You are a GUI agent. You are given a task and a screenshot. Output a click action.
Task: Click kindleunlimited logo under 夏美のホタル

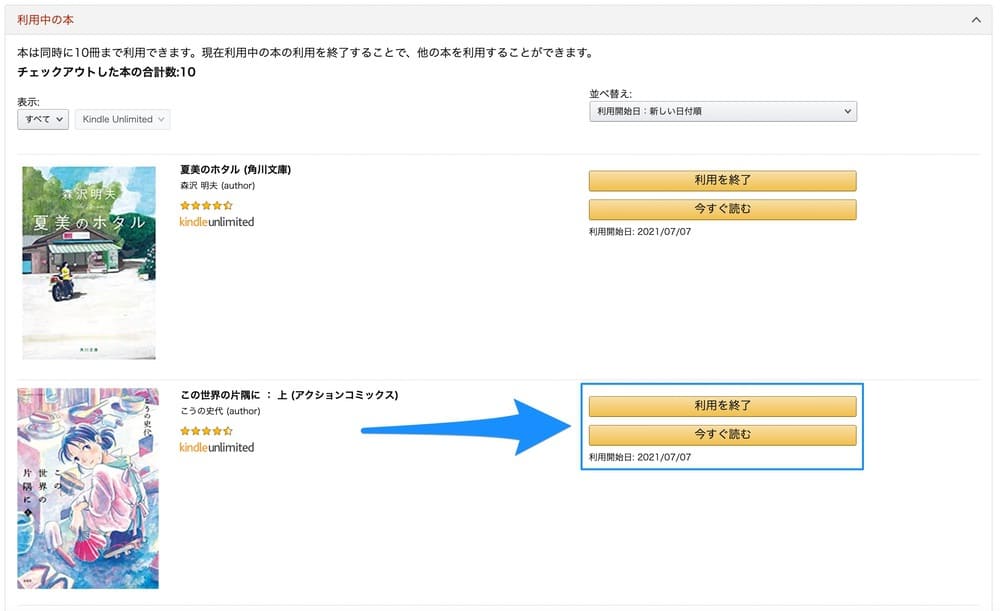217,222
